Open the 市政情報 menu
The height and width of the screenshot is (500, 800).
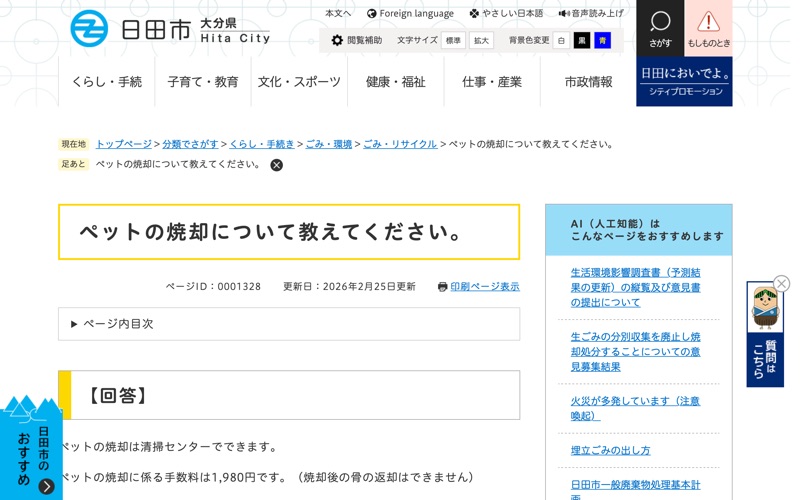(588, 82)
